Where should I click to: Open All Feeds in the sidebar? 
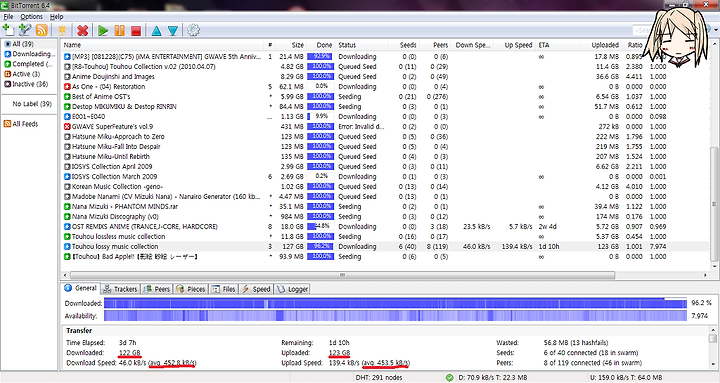[x=21, y=124]
